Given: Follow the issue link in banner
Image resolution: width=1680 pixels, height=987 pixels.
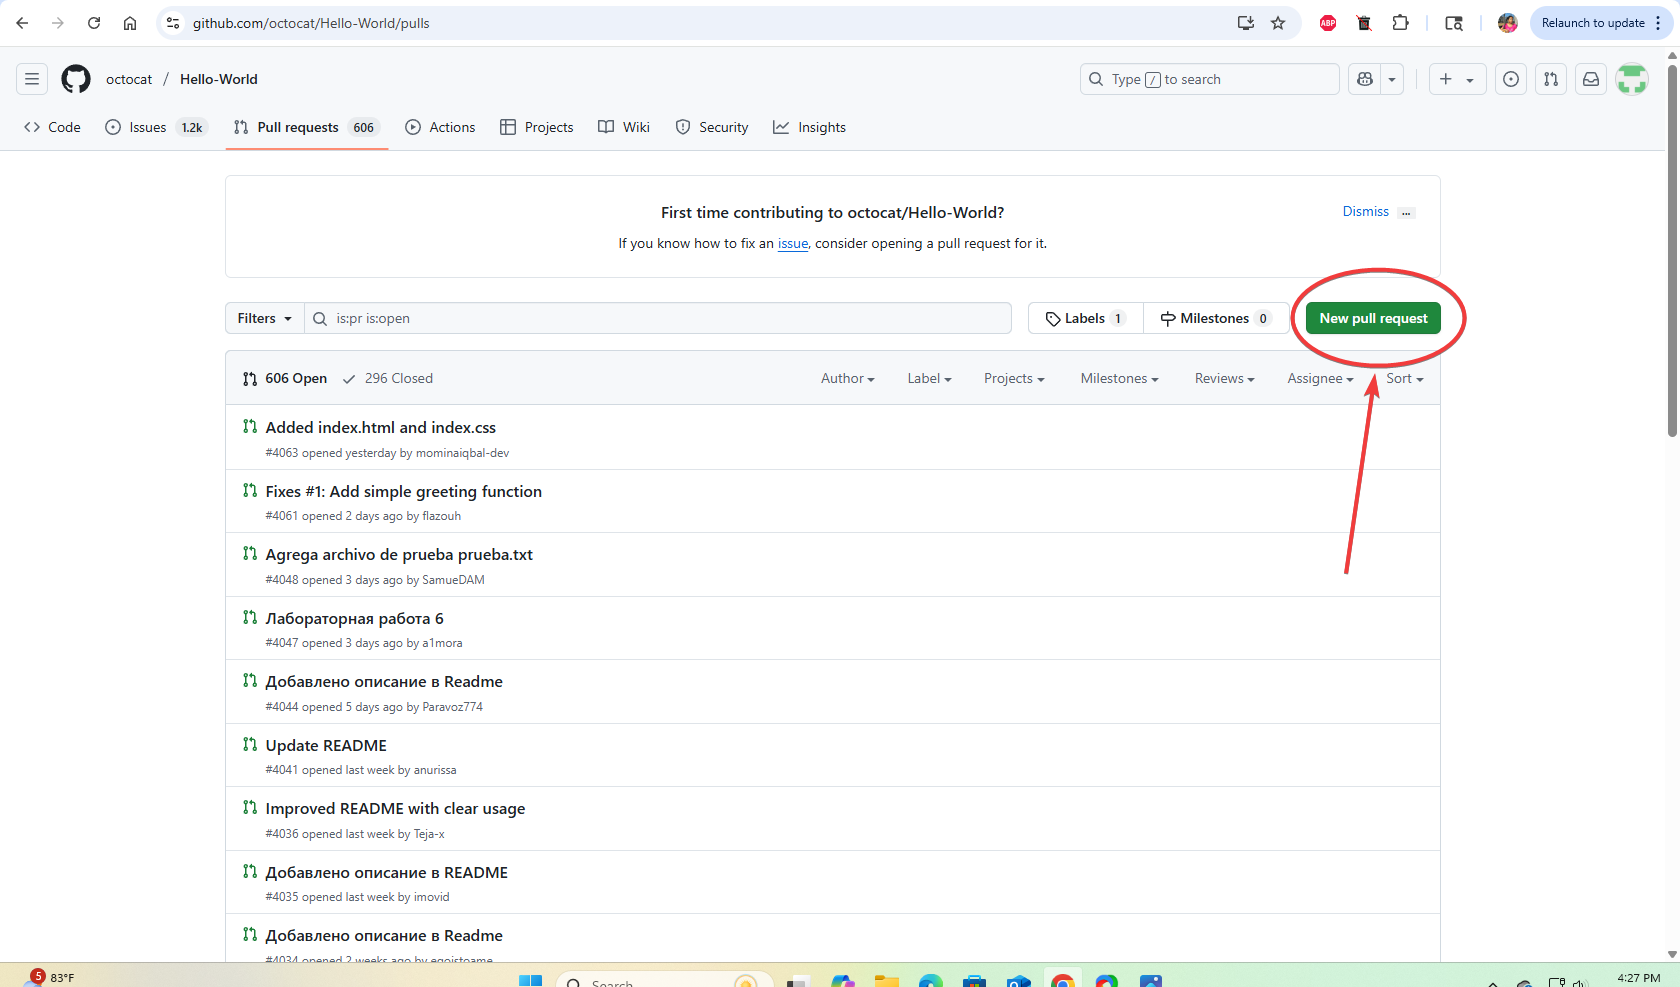Looking at the screenshot, I should pos(793,243).
